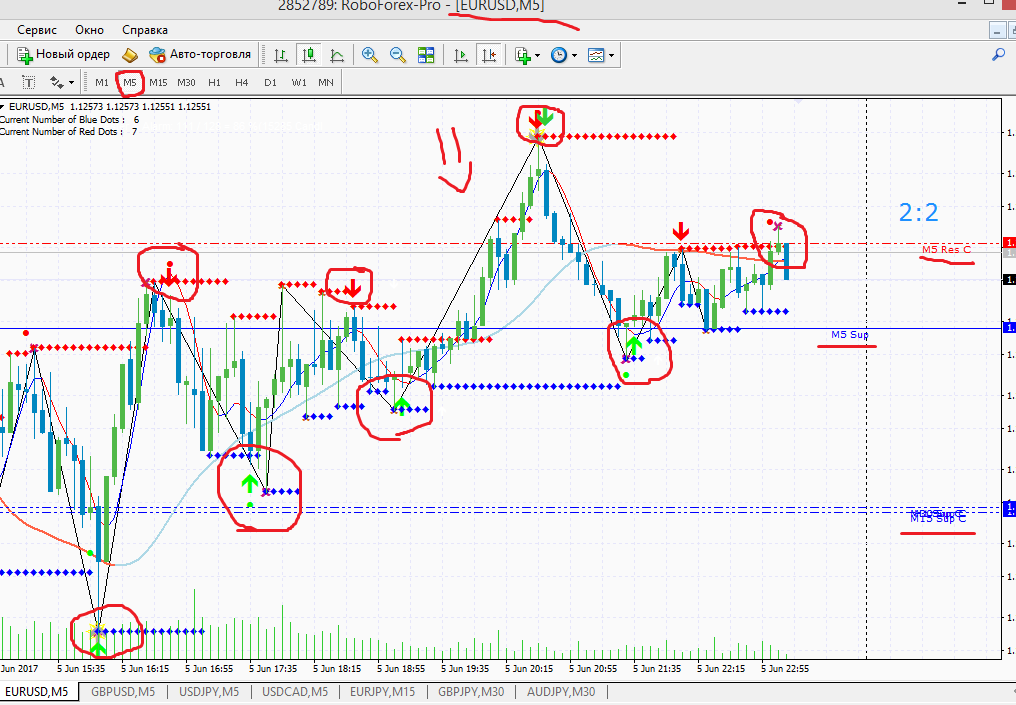The height and width of the screenshot is (705, 1016).
Task: Click the M5 Res C level label
Action: (x=947, y=249)
